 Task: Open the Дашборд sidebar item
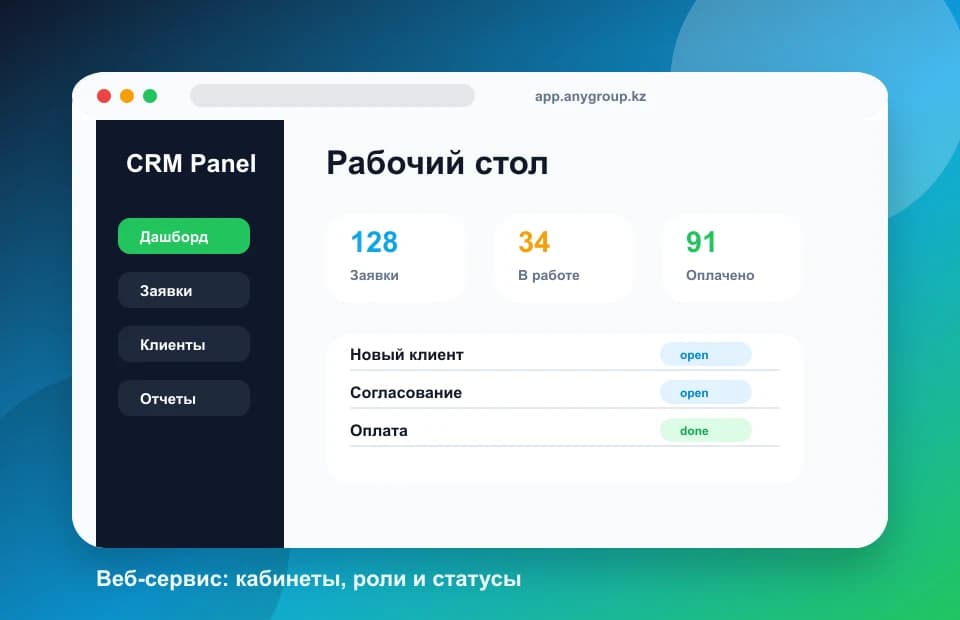click(184, 236)
